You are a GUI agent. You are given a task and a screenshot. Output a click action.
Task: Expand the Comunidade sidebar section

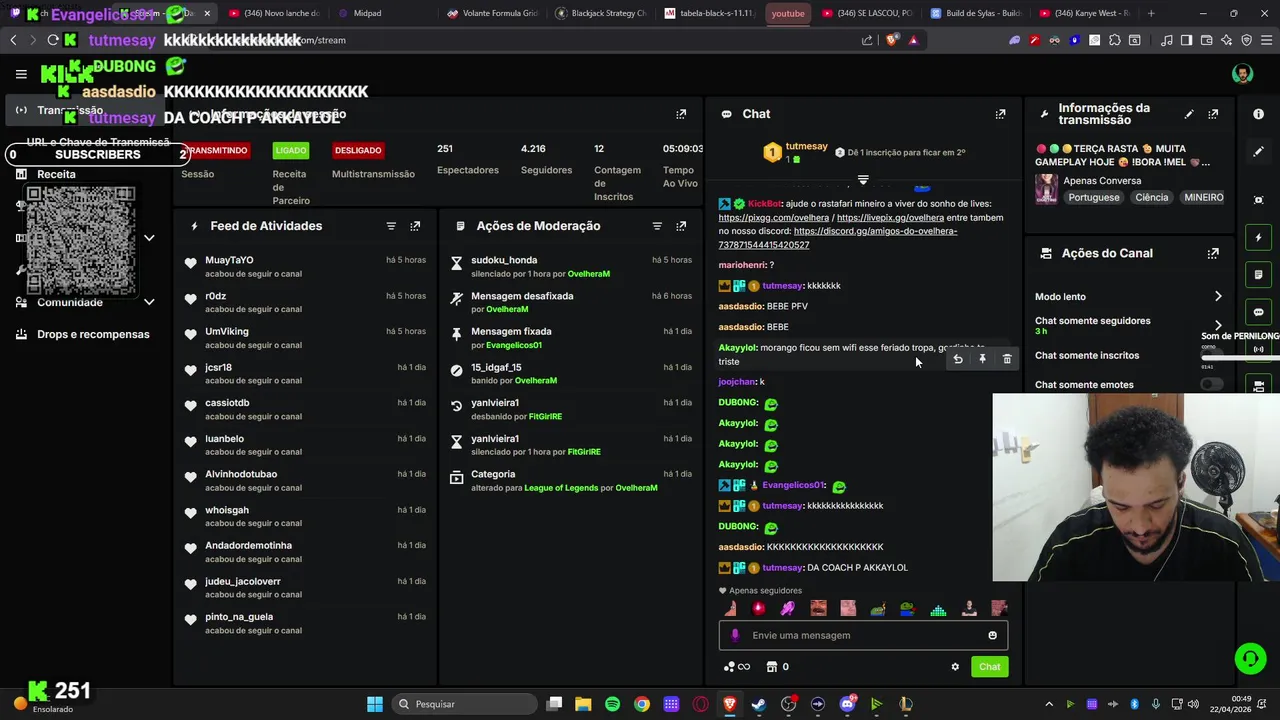click(x=149, y=302)
